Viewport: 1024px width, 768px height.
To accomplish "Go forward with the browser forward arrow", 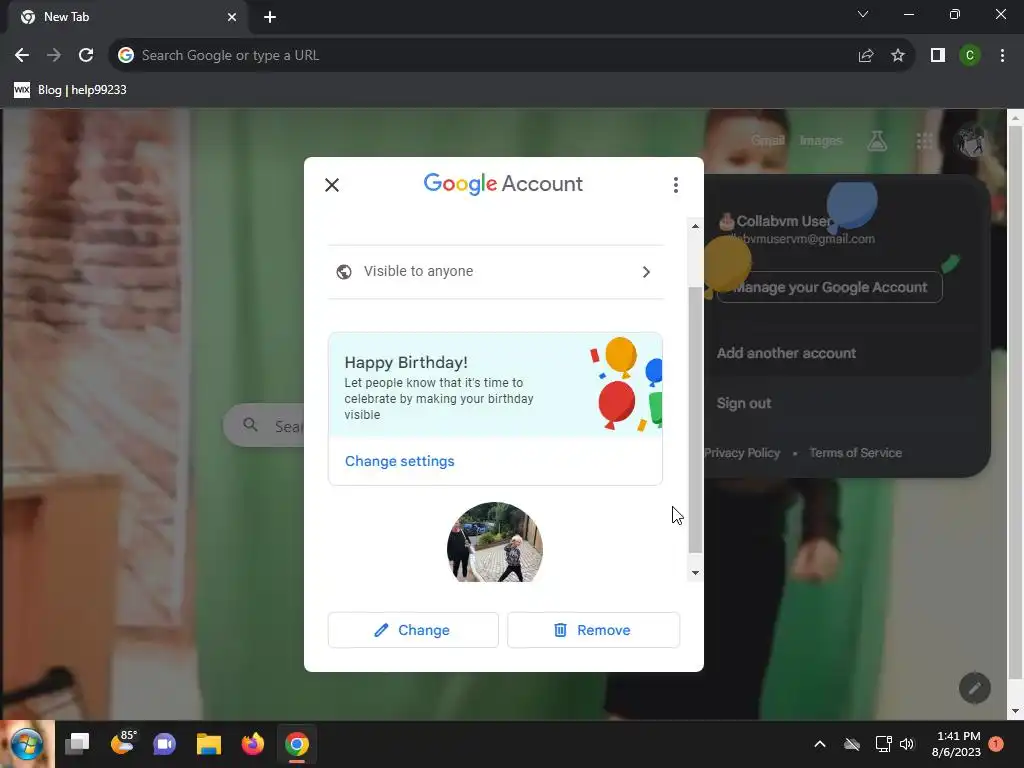I will click(54, 56).
